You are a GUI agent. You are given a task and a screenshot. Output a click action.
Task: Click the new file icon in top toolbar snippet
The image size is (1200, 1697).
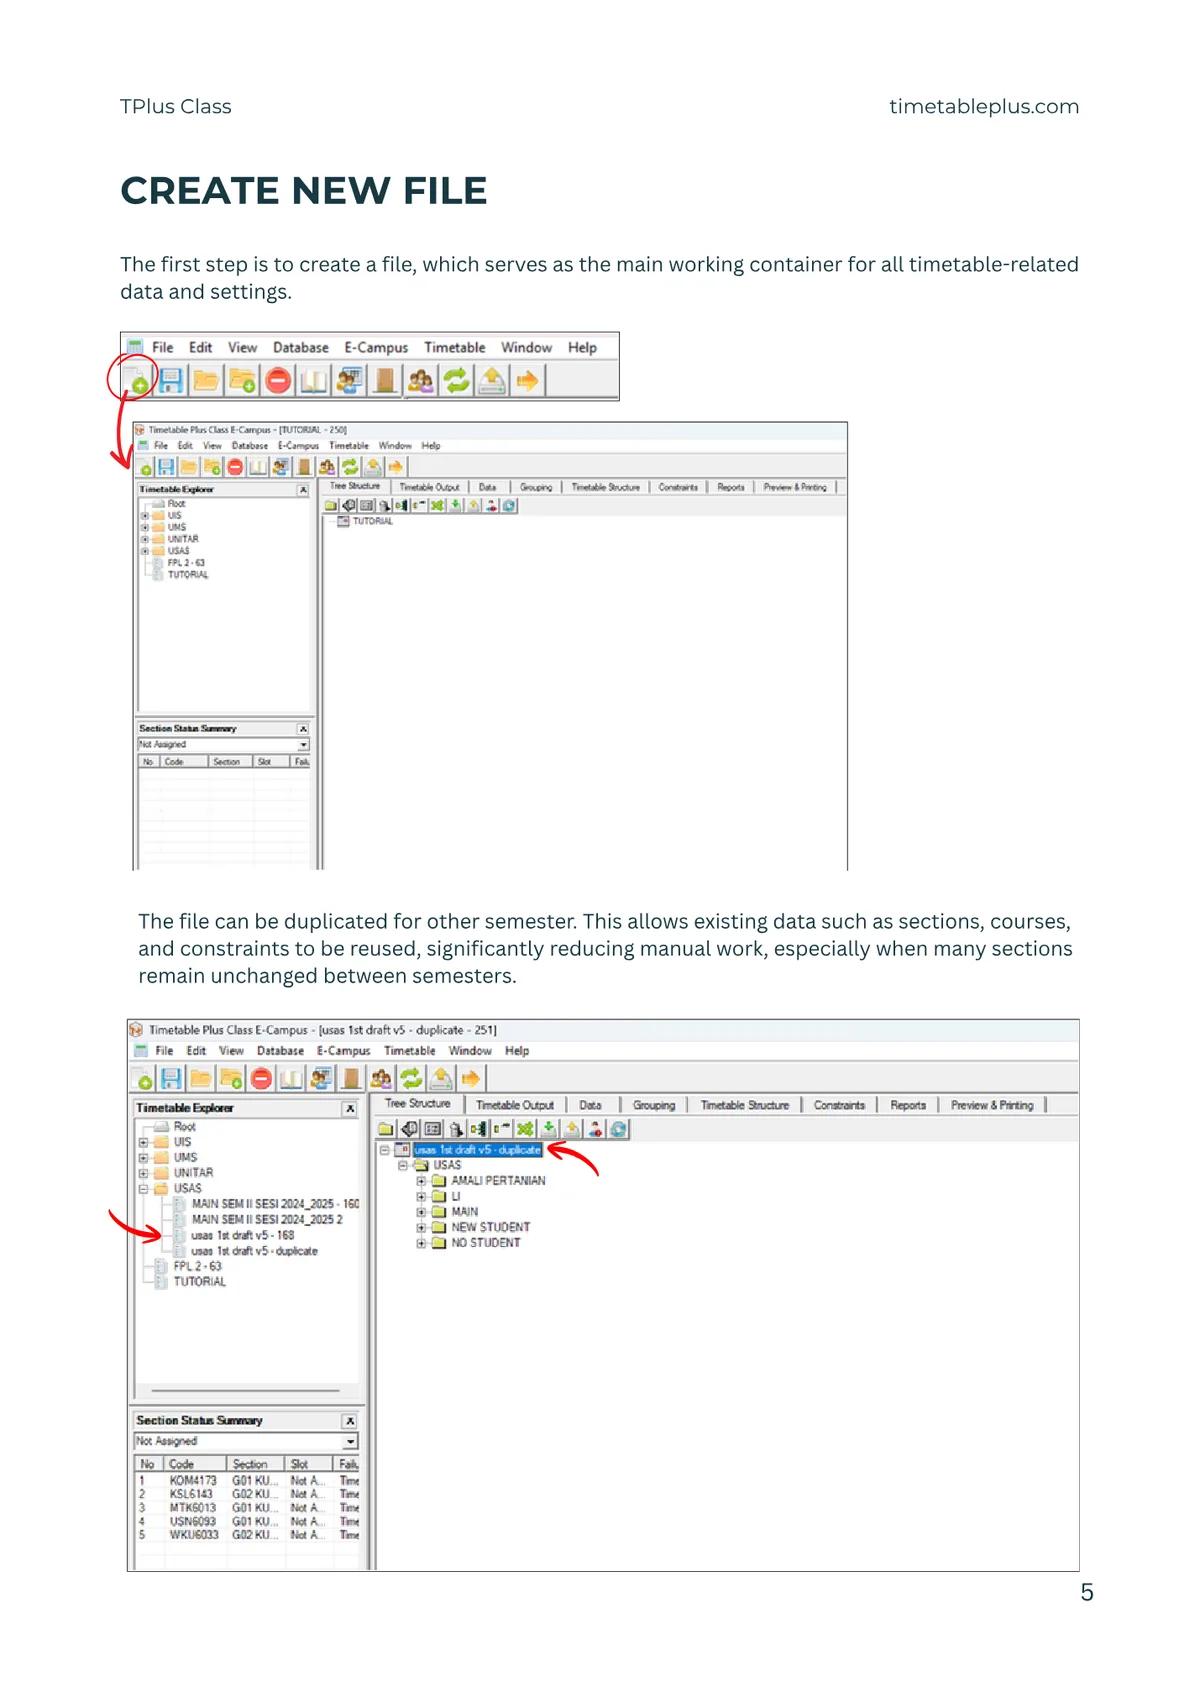[135, 381]
